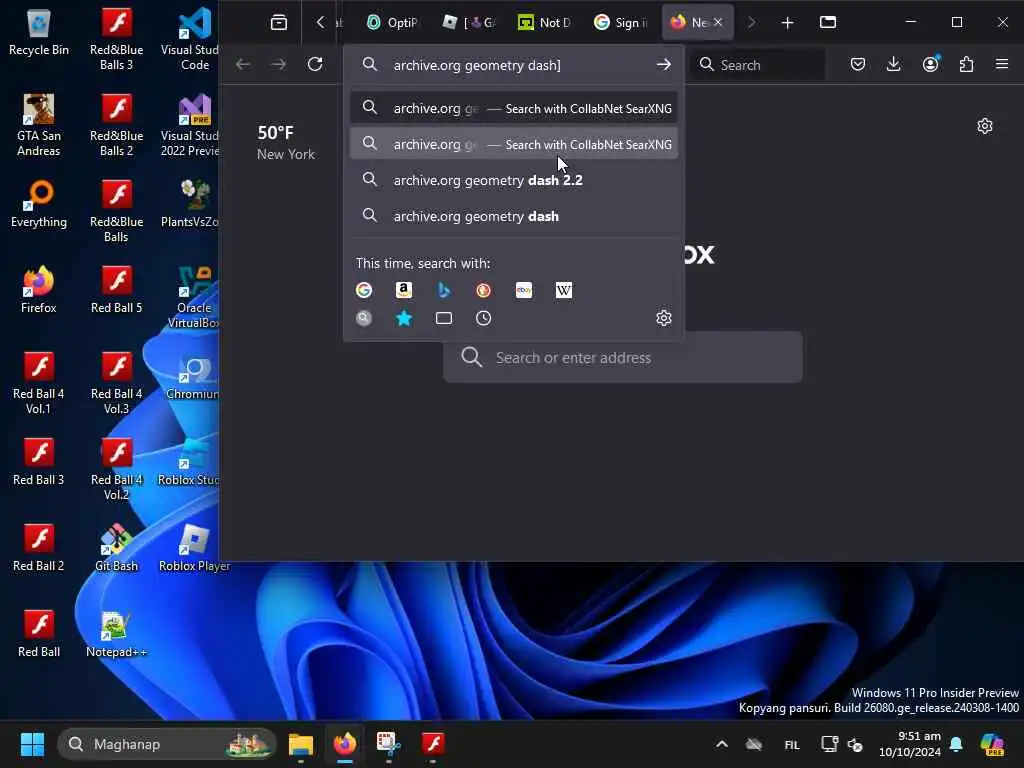
Task: Search with Wikipedia one-off engine icon
Action: [x=564, y=290]
